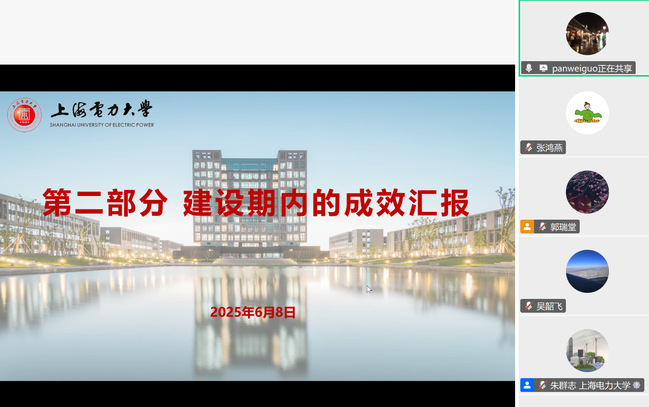The height and width of the screenshot is (407, 649).
Task: Select 朱群志's avatar photo
Action: (x=586, y=350)
